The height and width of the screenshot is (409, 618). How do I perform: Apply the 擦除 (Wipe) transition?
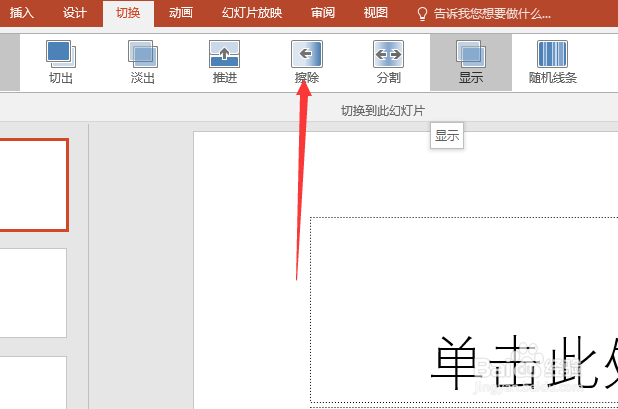click(307, 62)
